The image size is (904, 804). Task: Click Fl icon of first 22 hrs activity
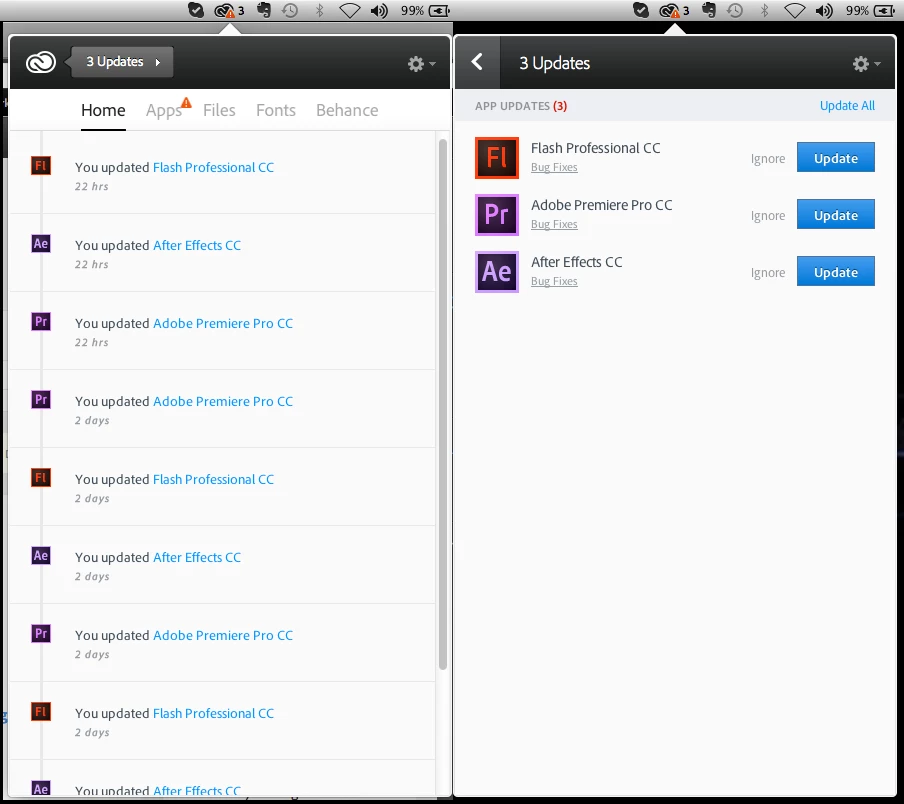tap(41, 166)
